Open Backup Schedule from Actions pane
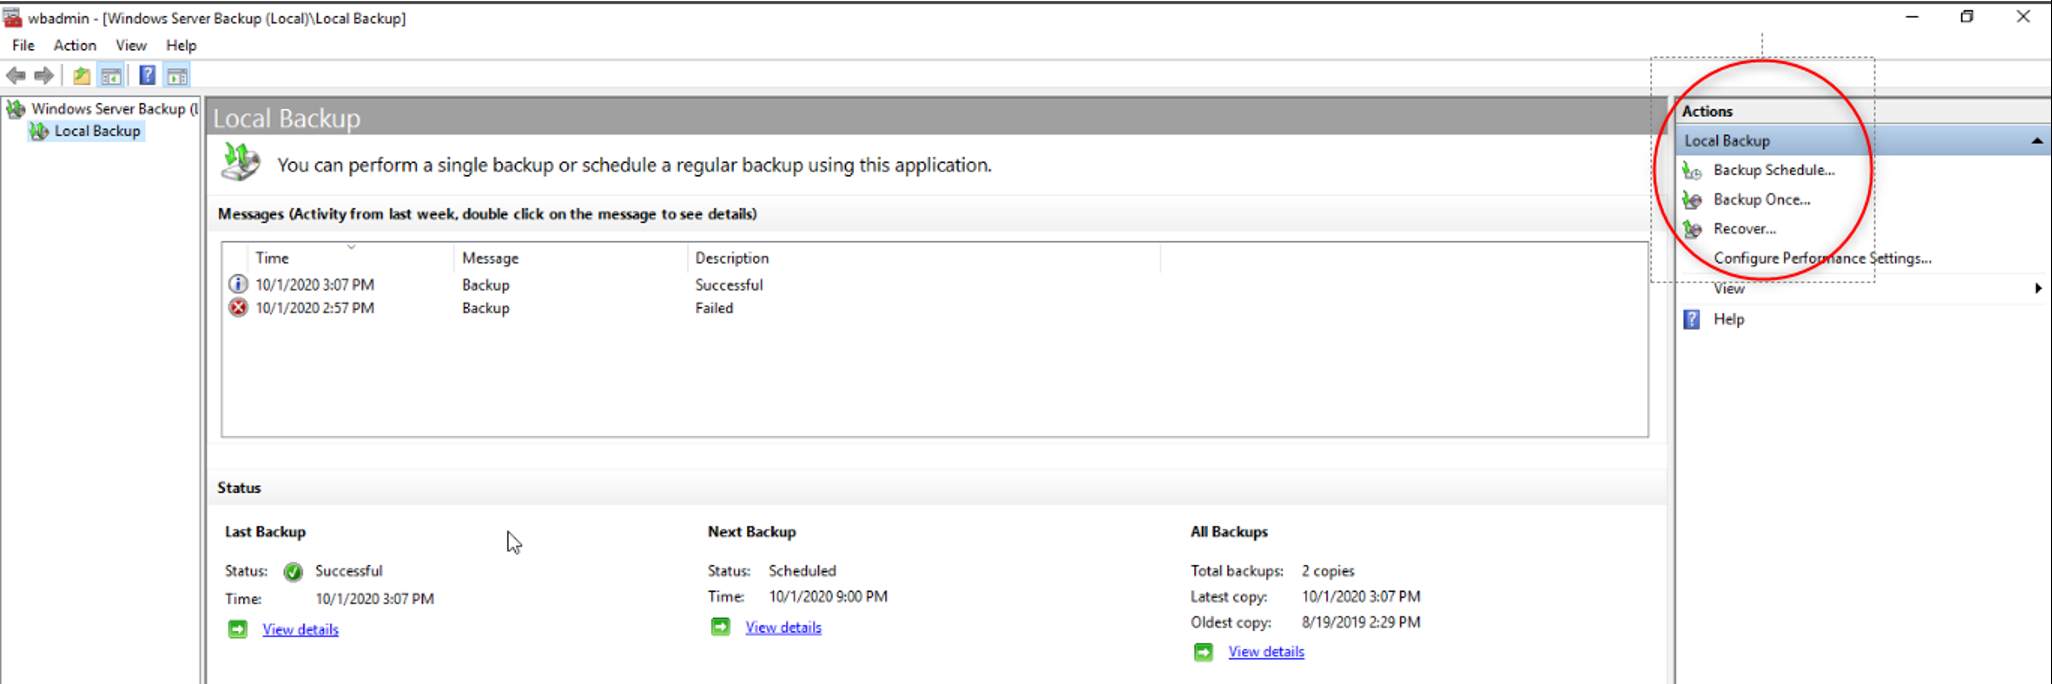2052x684 pixels. [x=1773, y=170]
